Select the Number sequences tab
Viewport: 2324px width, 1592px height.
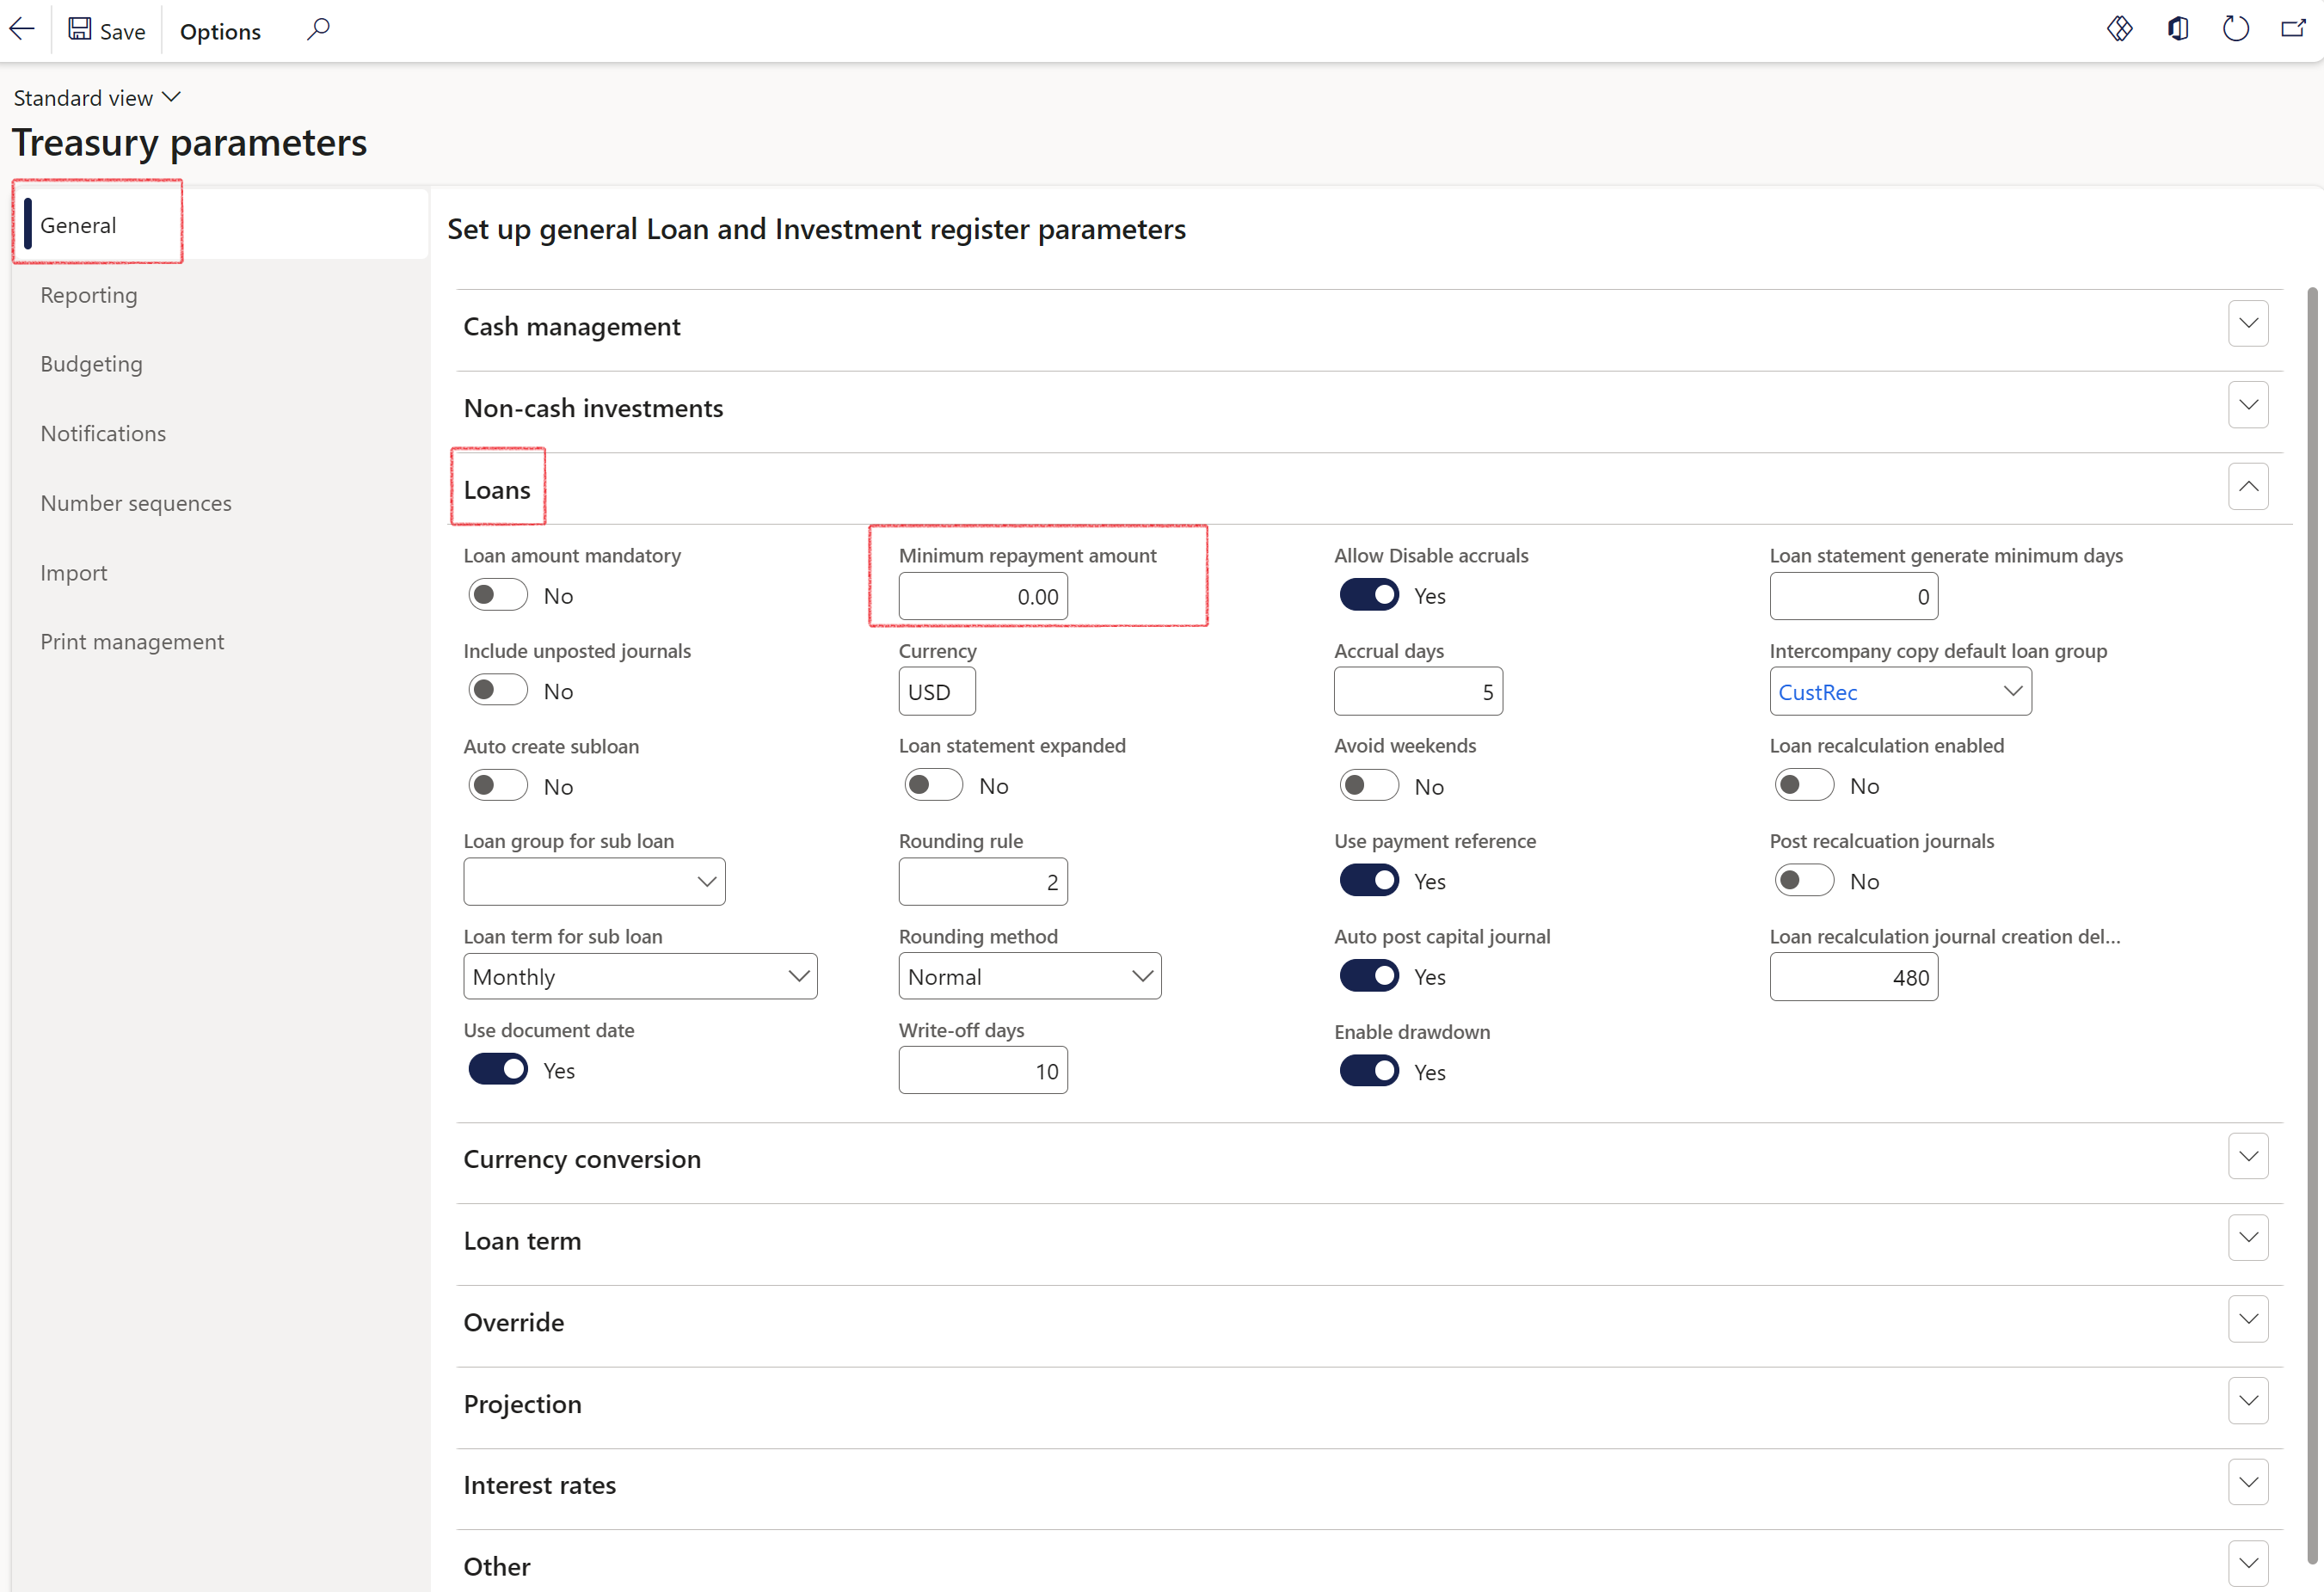(136, 503)
